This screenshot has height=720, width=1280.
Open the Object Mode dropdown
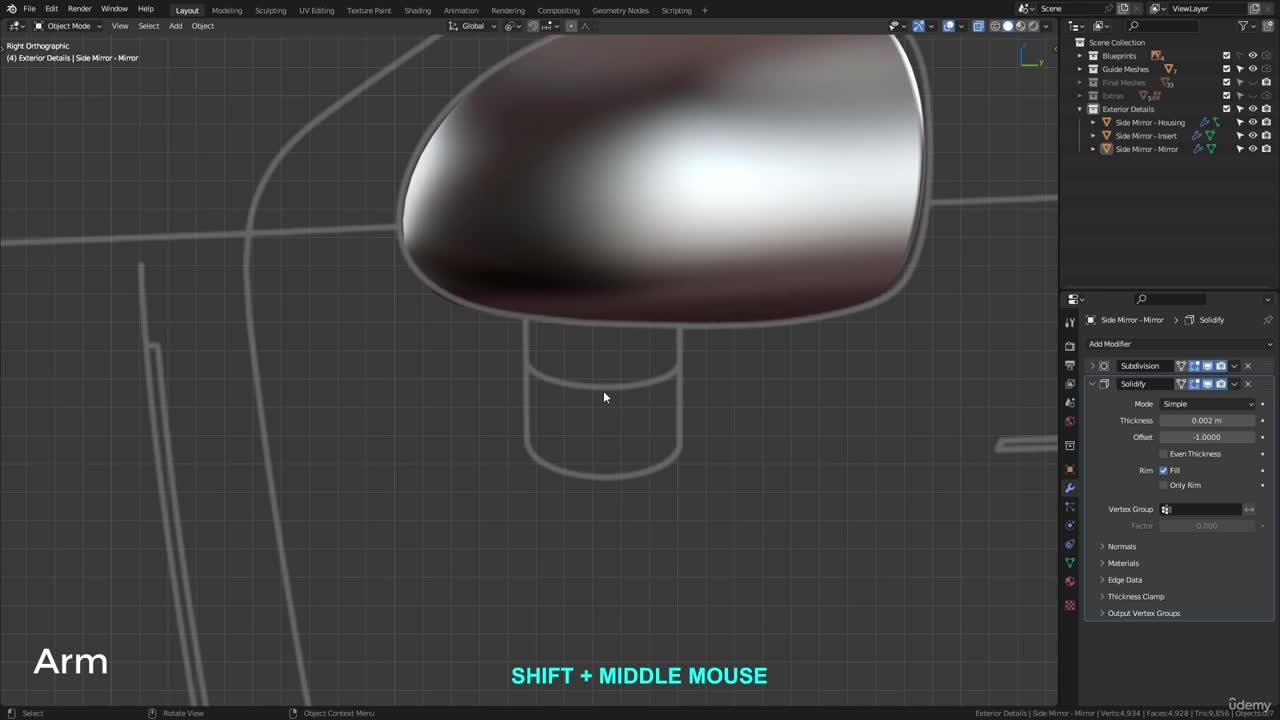click(x=68, y=26)
